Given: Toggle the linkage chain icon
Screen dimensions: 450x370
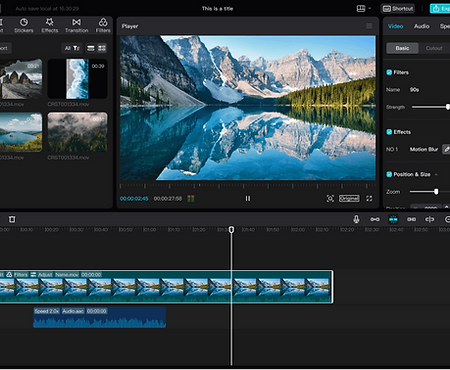Looking at the screenshot, I should click(x=411, y=219).
